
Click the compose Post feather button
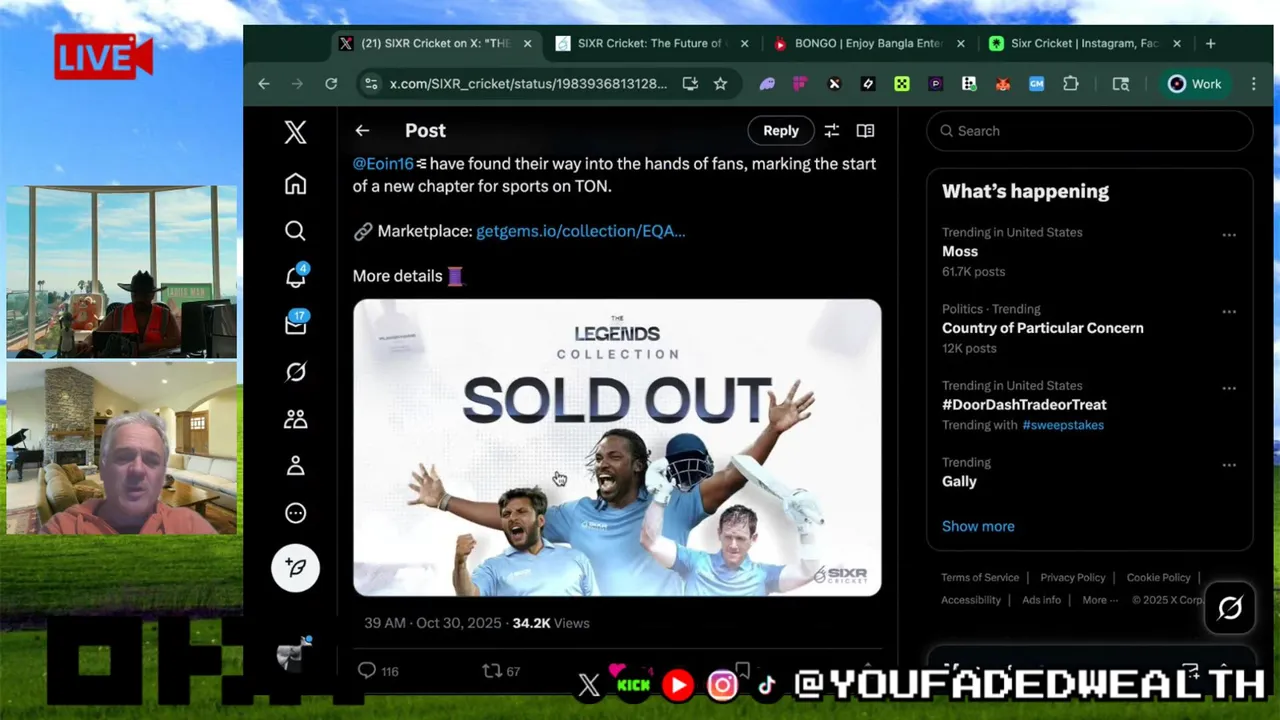295,567
